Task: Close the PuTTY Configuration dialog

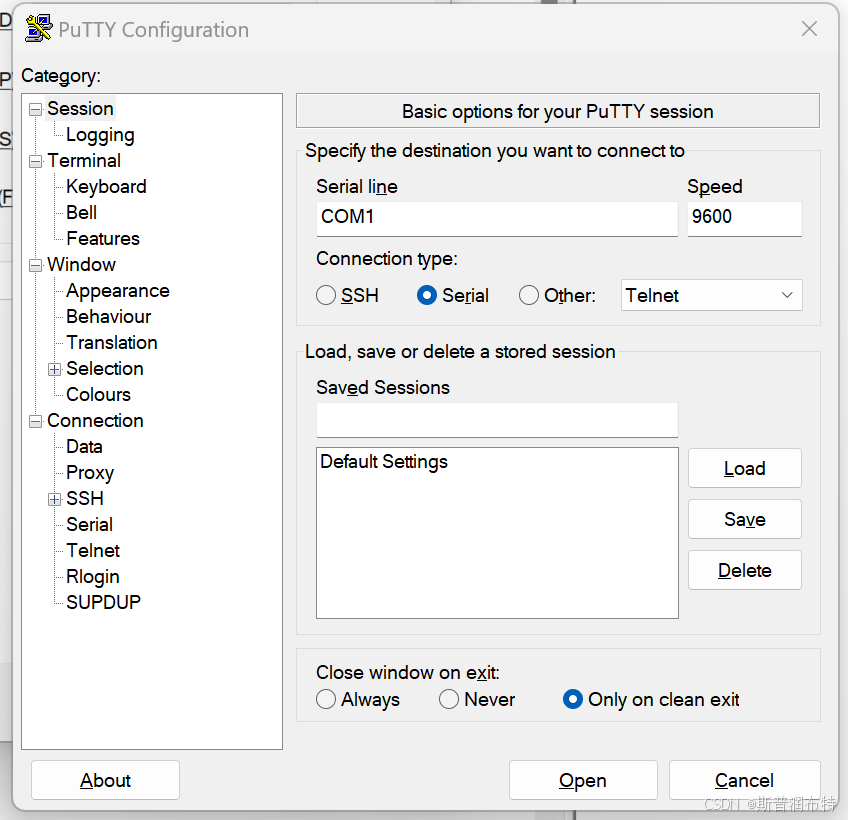Action: [x=809, y=29]
